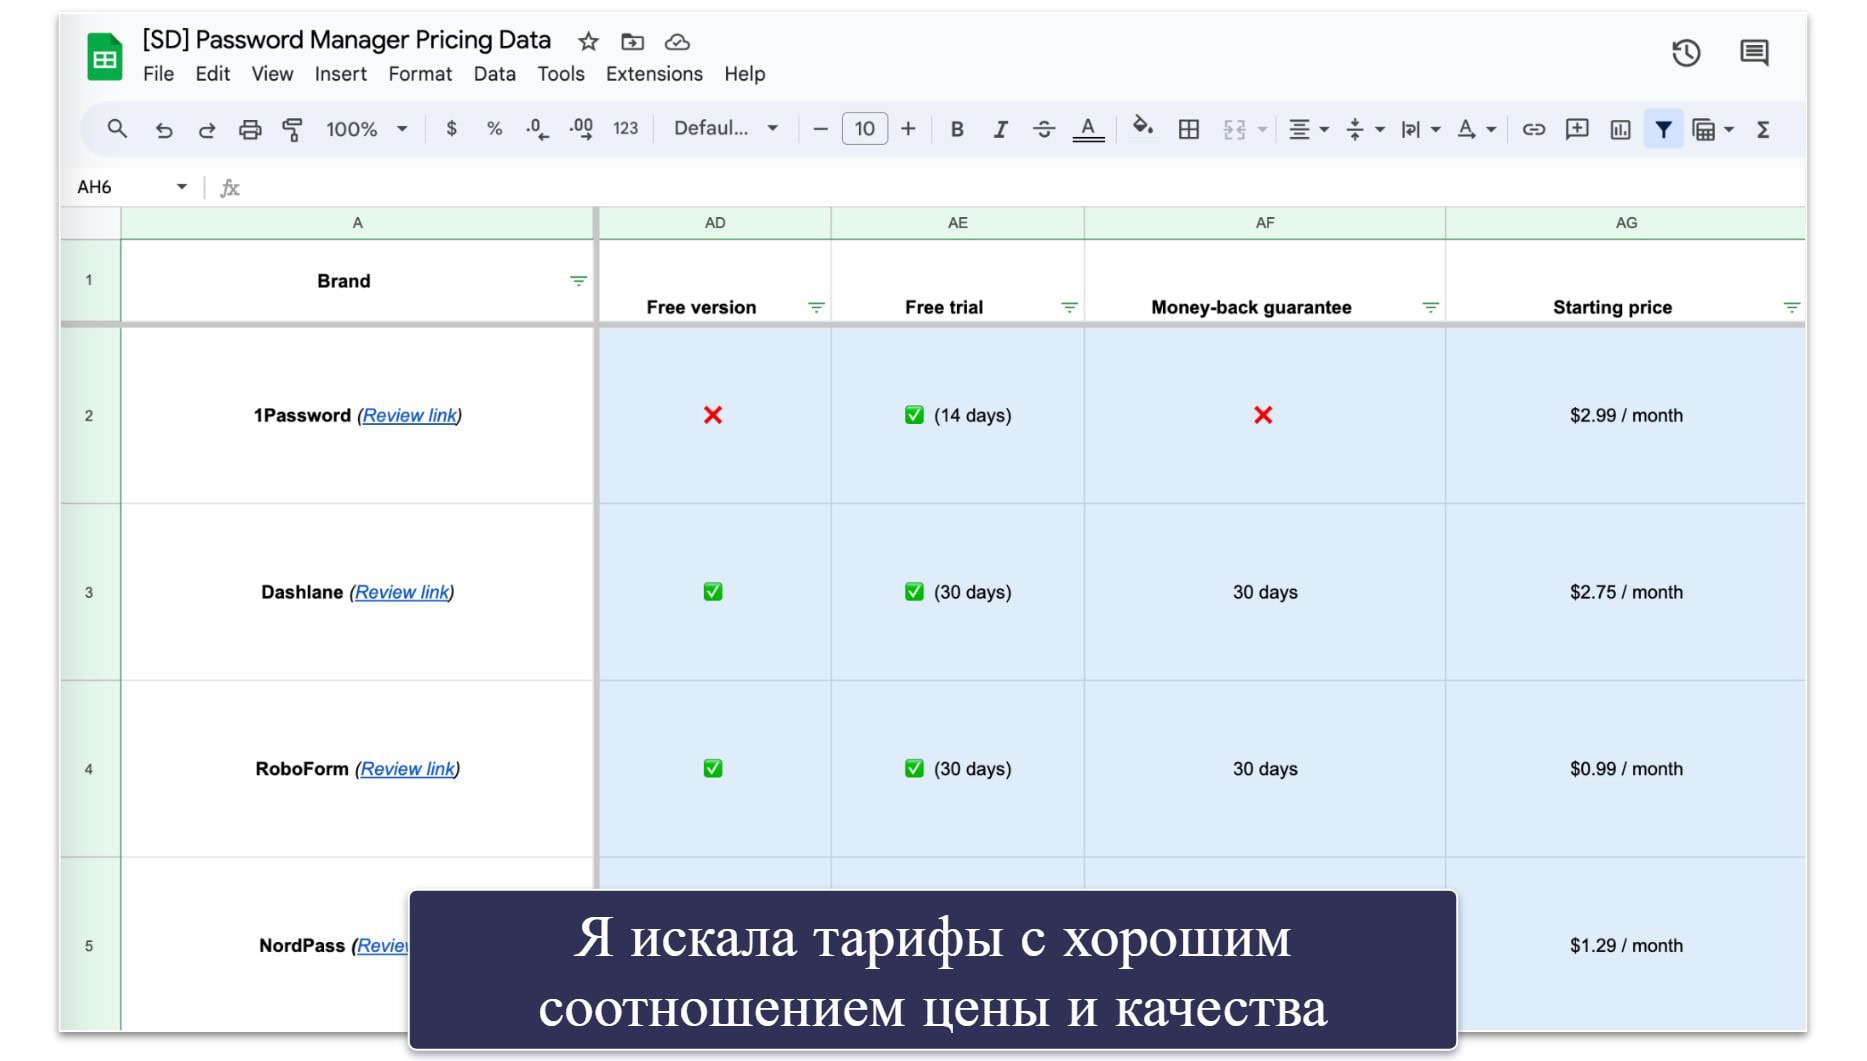Format as currency with dollar icon
This screenshot has height=1061, width=1867.
click(452, 129)
